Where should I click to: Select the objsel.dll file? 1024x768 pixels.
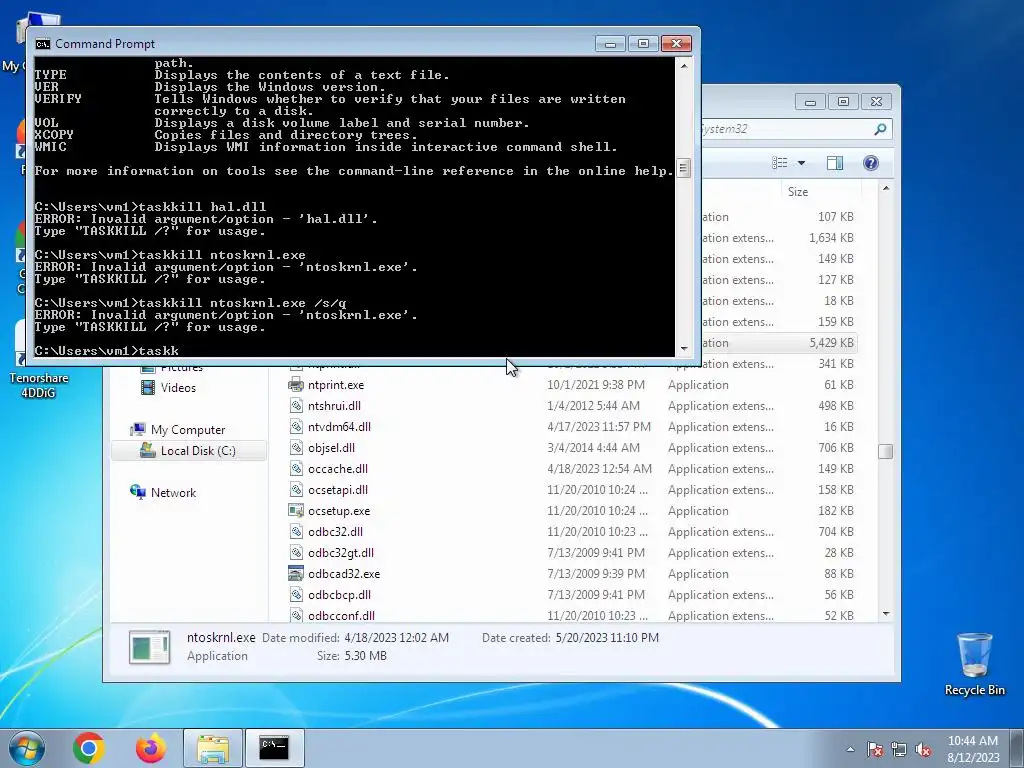[x=331, y=448]
